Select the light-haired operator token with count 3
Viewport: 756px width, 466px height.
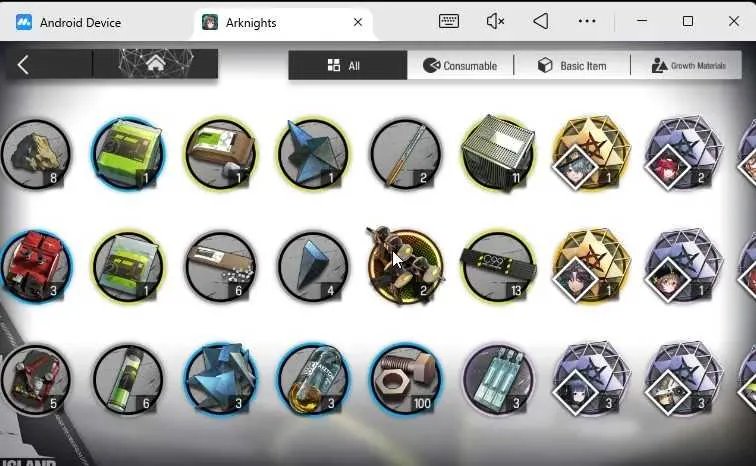coord(684,379)
